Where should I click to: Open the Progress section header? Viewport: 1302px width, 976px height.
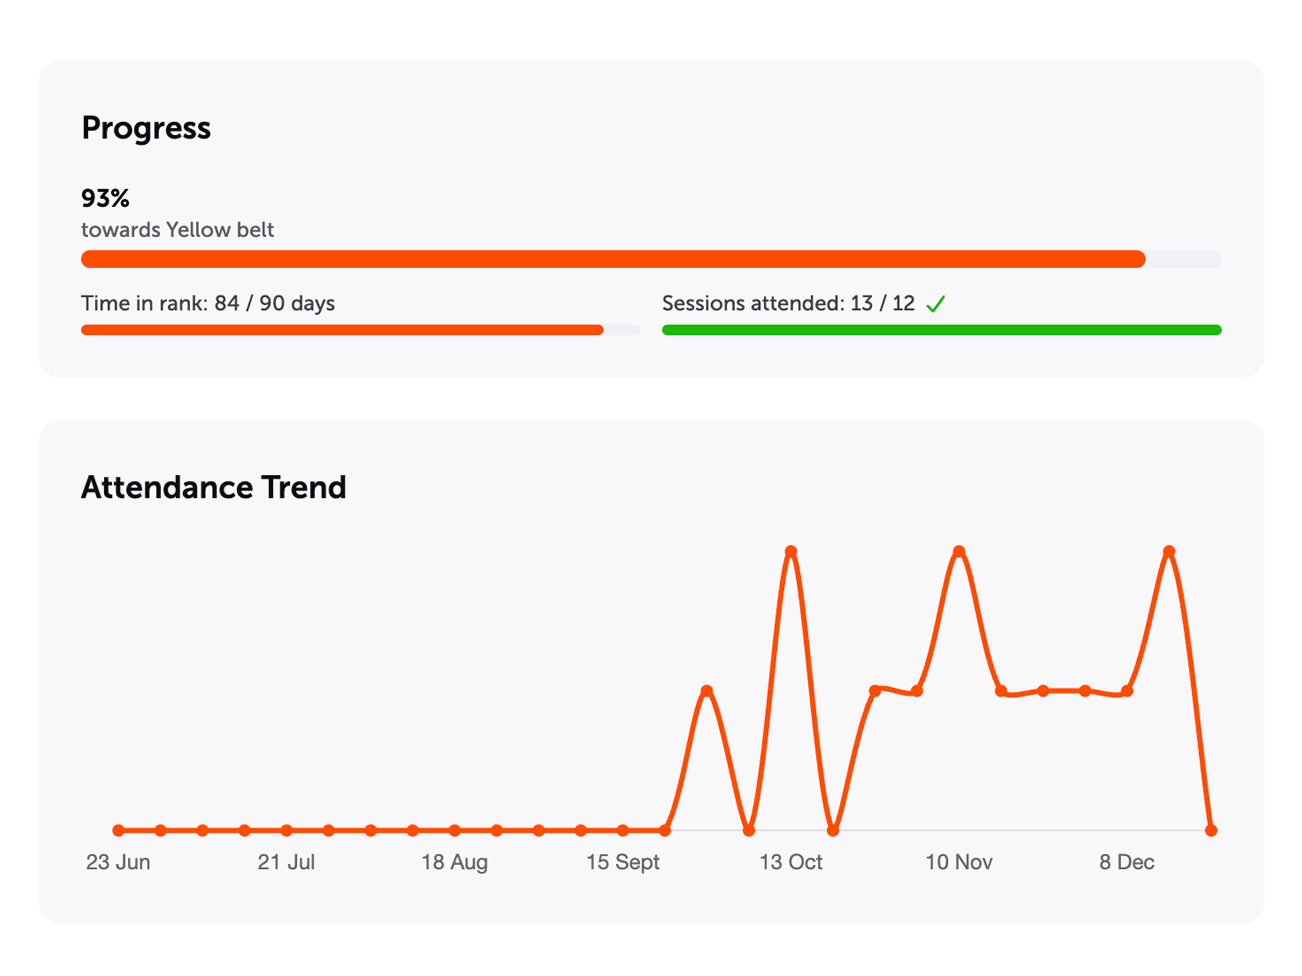[146, 128]
